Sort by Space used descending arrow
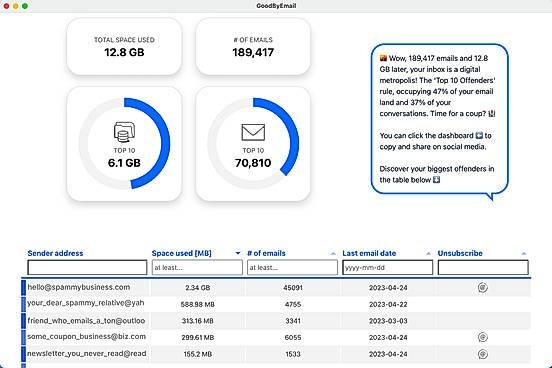This screenshot has height=368, width=552. 238,253
